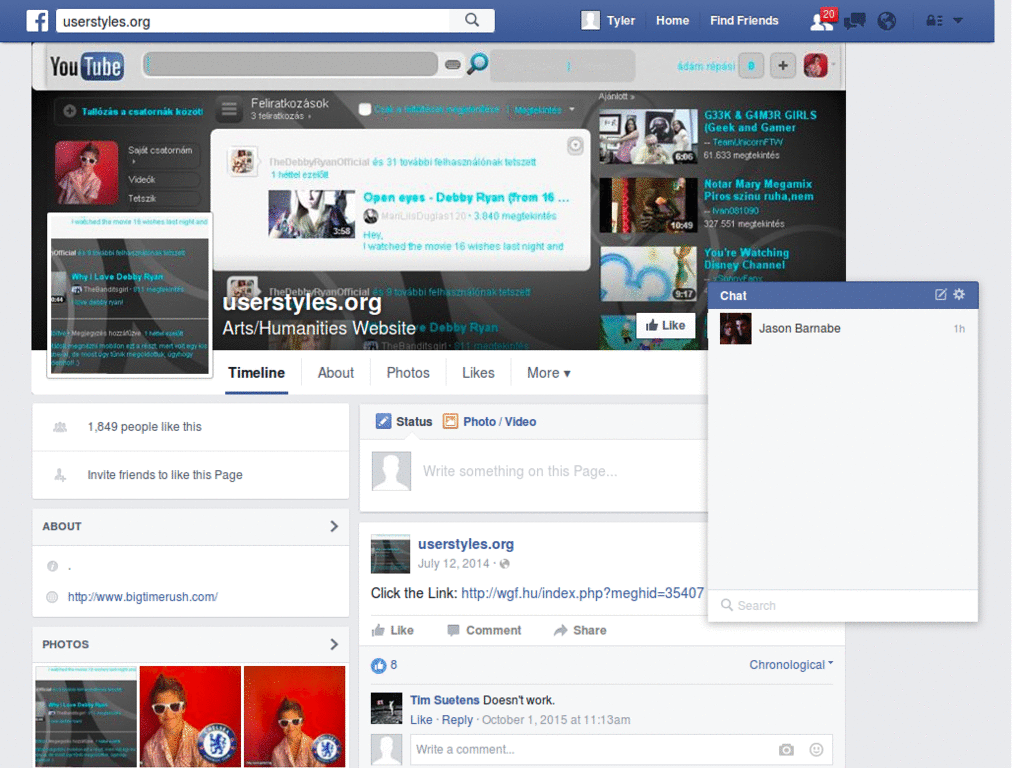Click the post's public audience globe icon
Image resolution: width=1024 pixels, height=768 pixels.
505,564
